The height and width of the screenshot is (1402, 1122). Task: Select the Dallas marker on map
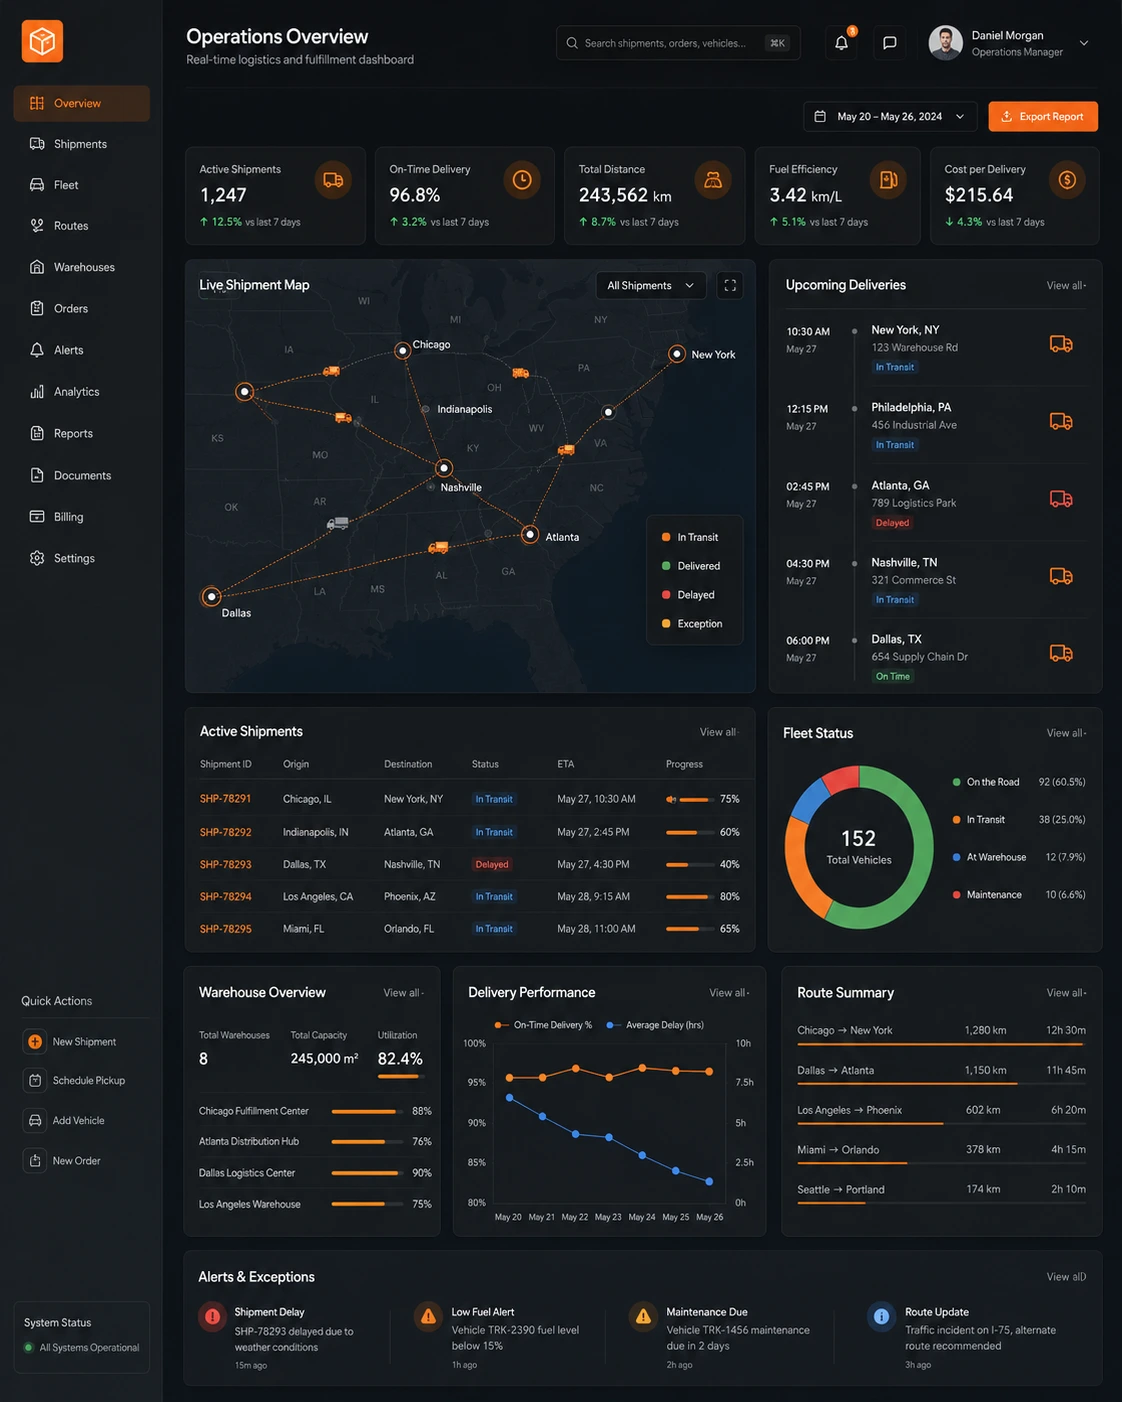[211, 597]
